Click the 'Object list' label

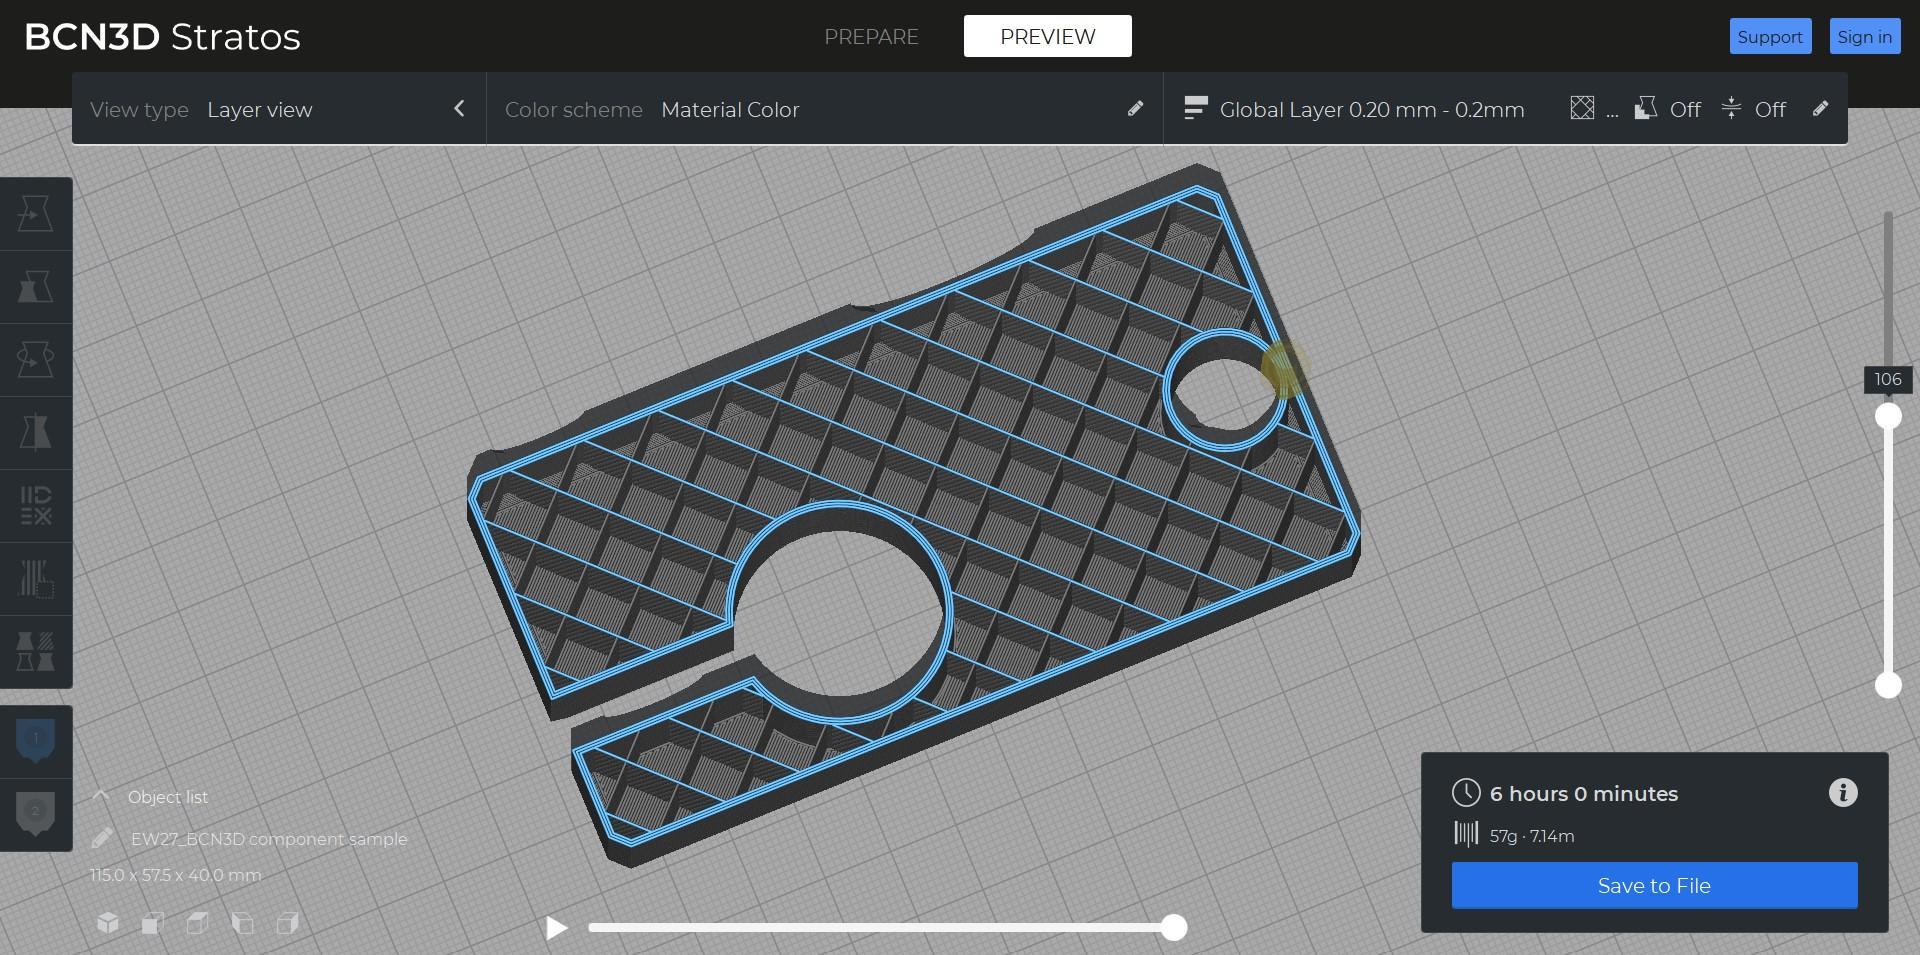pyautogui.click(x=168, y=797)
